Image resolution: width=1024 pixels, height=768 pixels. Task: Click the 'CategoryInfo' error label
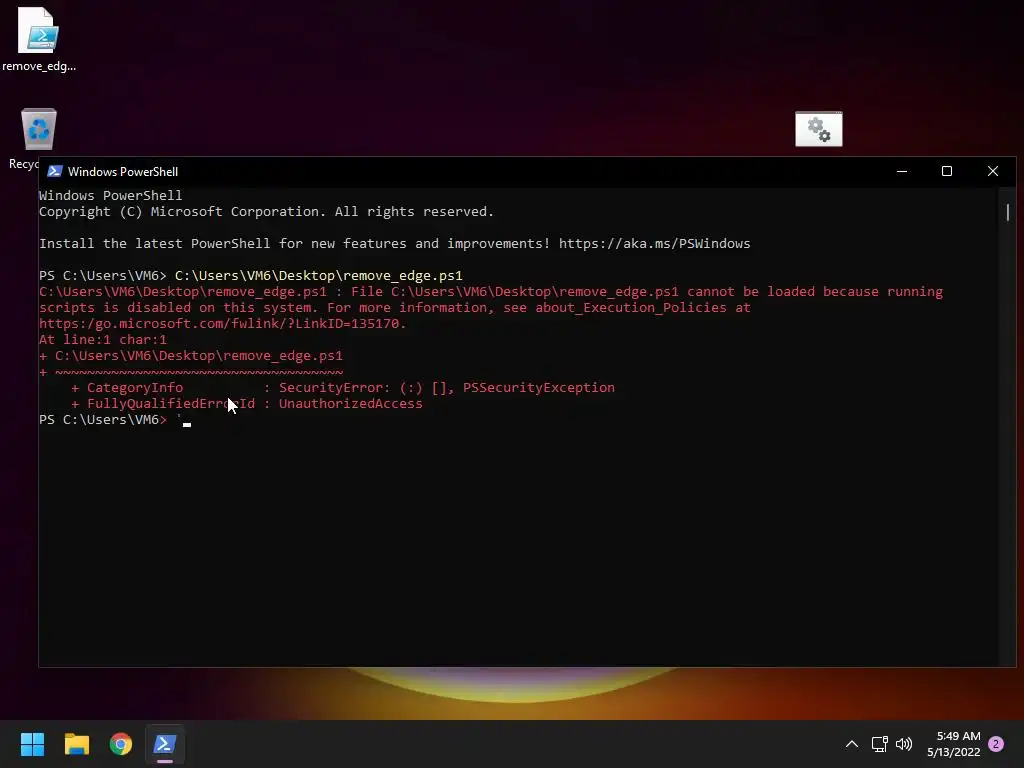pyautogui.click(x=135, y=388)
